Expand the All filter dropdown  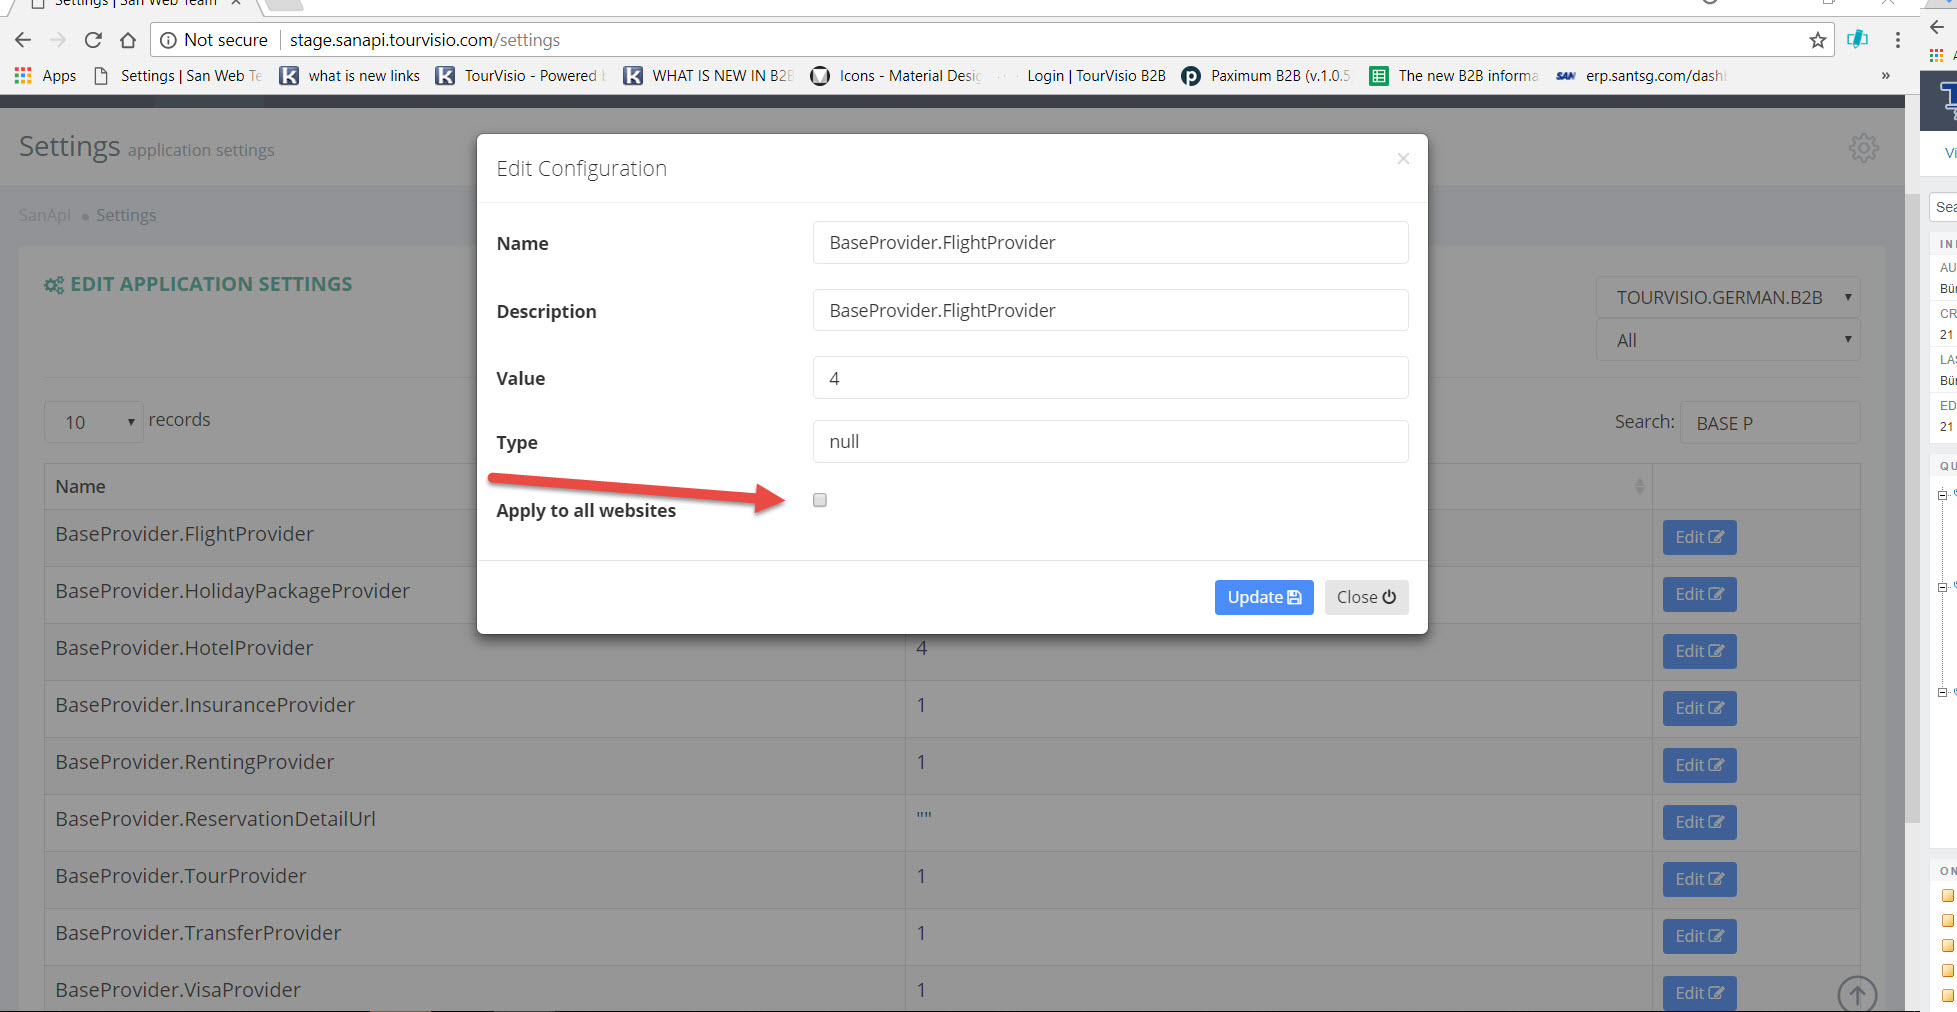pyautogui.click(x=1728, y=341)
